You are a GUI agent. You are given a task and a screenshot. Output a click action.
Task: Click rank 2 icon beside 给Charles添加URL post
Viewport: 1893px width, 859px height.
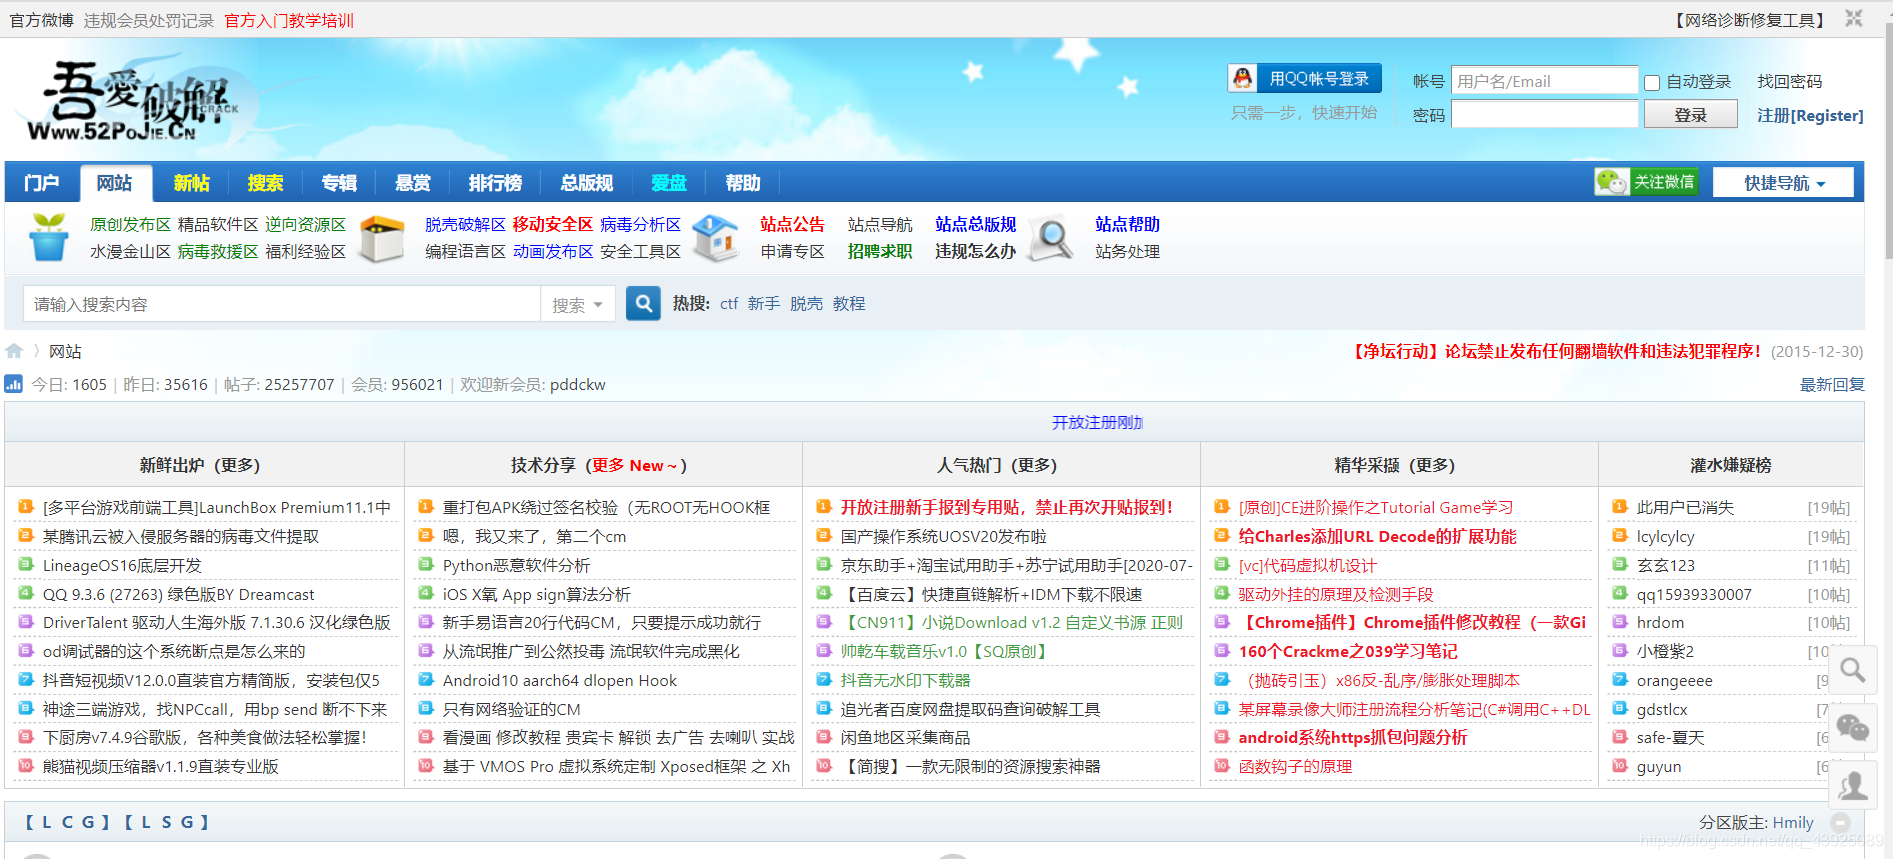pyautogui.click(x=1222, y=536)
